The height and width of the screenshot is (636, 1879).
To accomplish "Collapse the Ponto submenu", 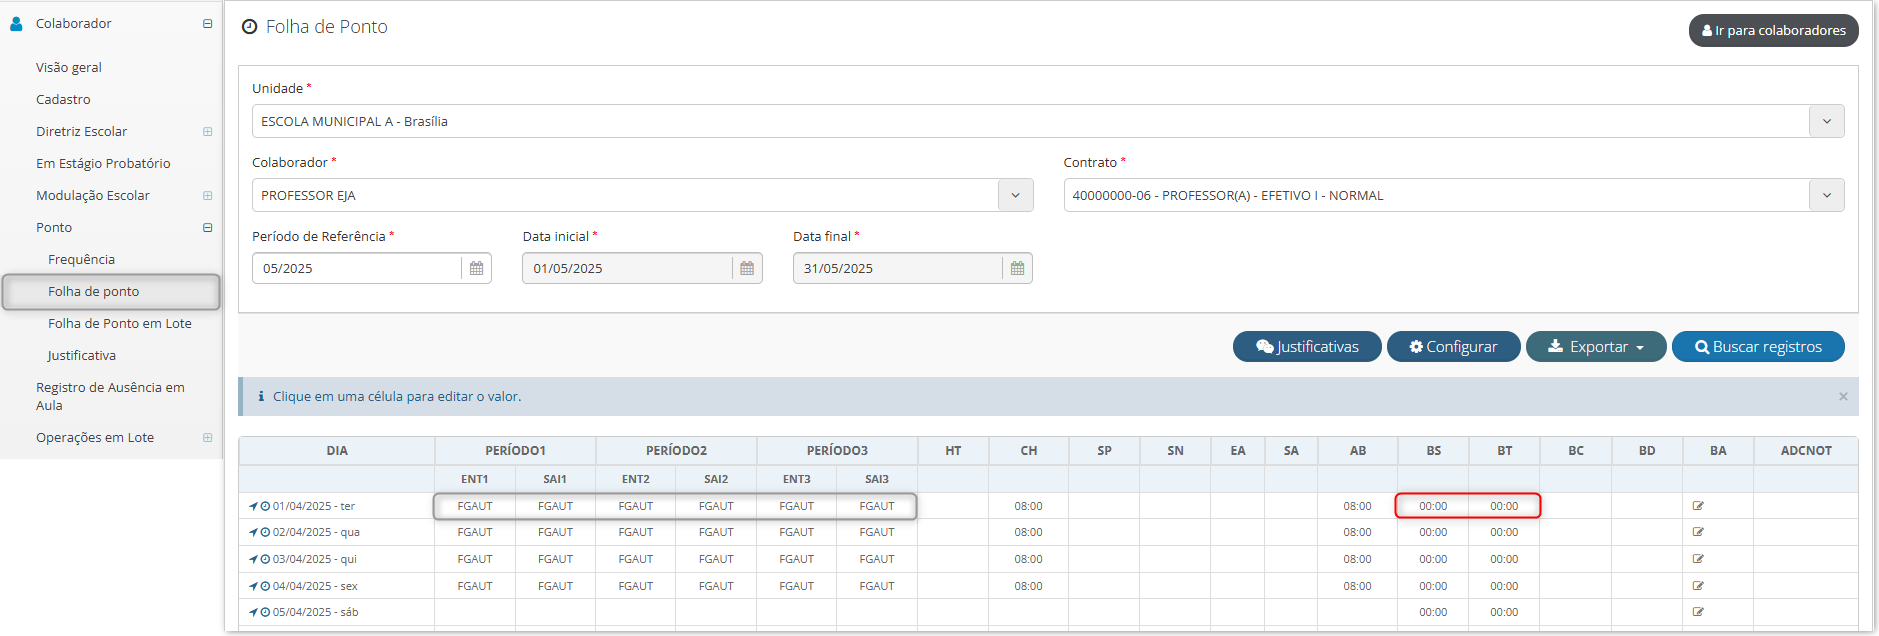I will [207, 227].
